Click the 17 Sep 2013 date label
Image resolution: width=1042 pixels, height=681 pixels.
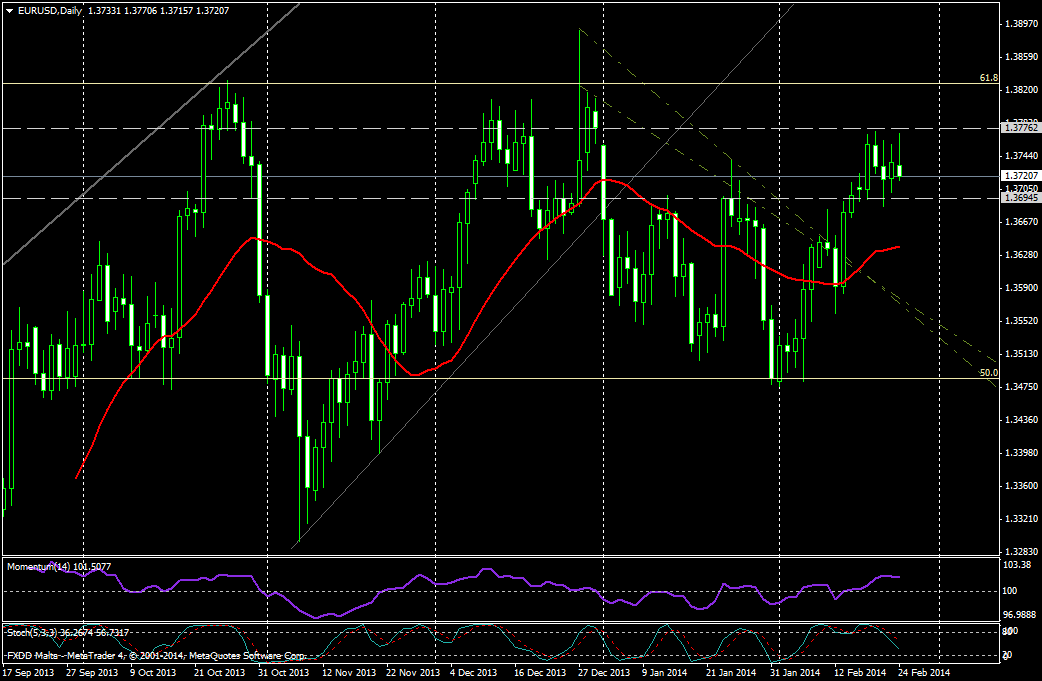pos(28,673)
